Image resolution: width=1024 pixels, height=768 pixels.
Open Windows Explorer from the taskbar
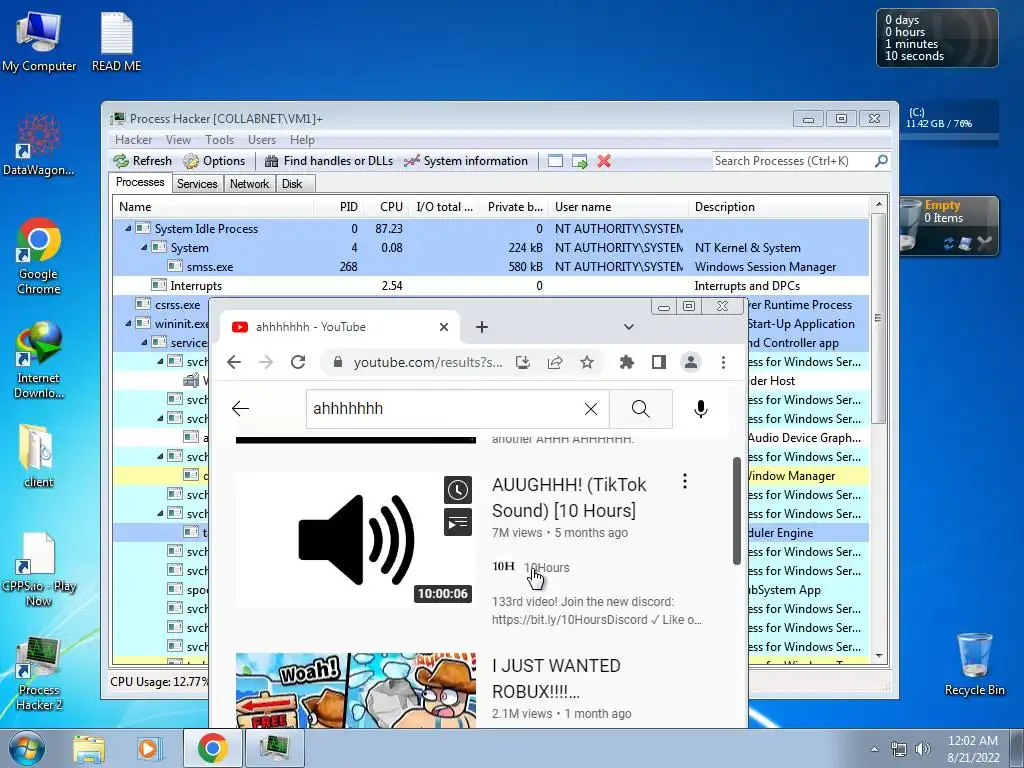click(89, 748)
